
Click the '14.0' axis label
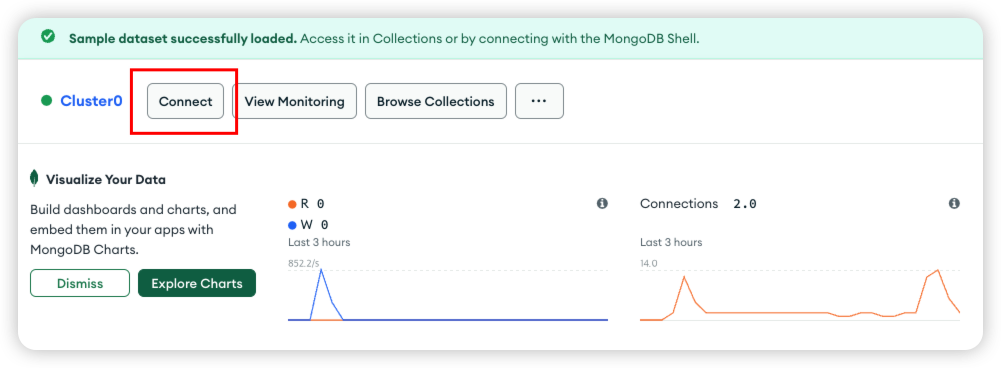pos(649,263)
